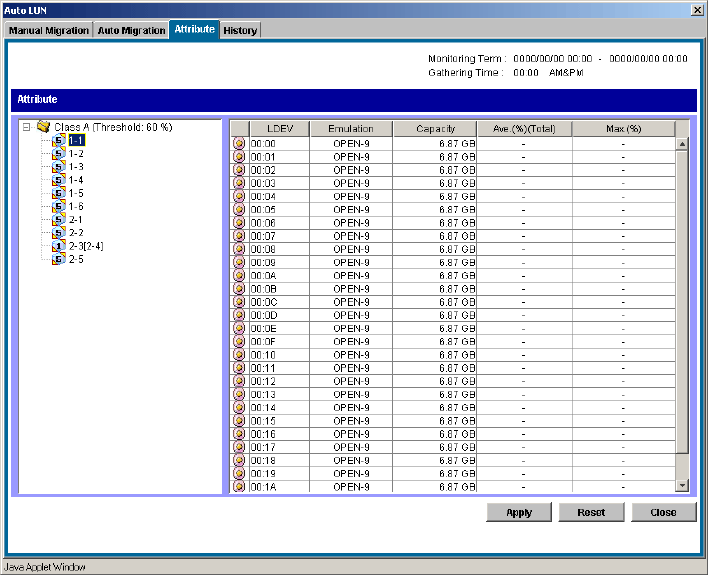Click the LDEV icon in row 00:05
This screenshot has width=708, height=575.
point(239,210)
